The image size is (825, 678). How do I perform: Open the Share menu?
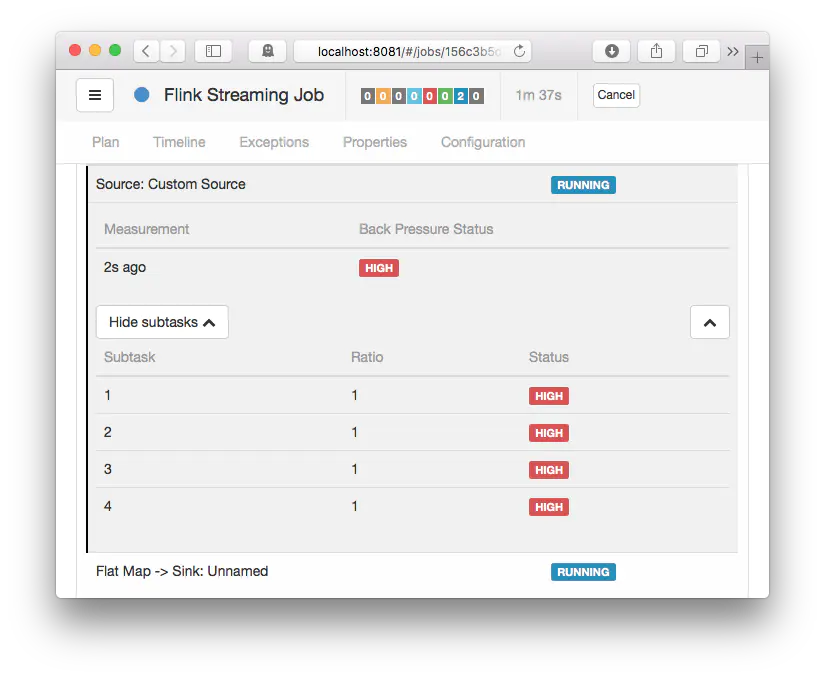pyautogui.click(x=656, y=51)
